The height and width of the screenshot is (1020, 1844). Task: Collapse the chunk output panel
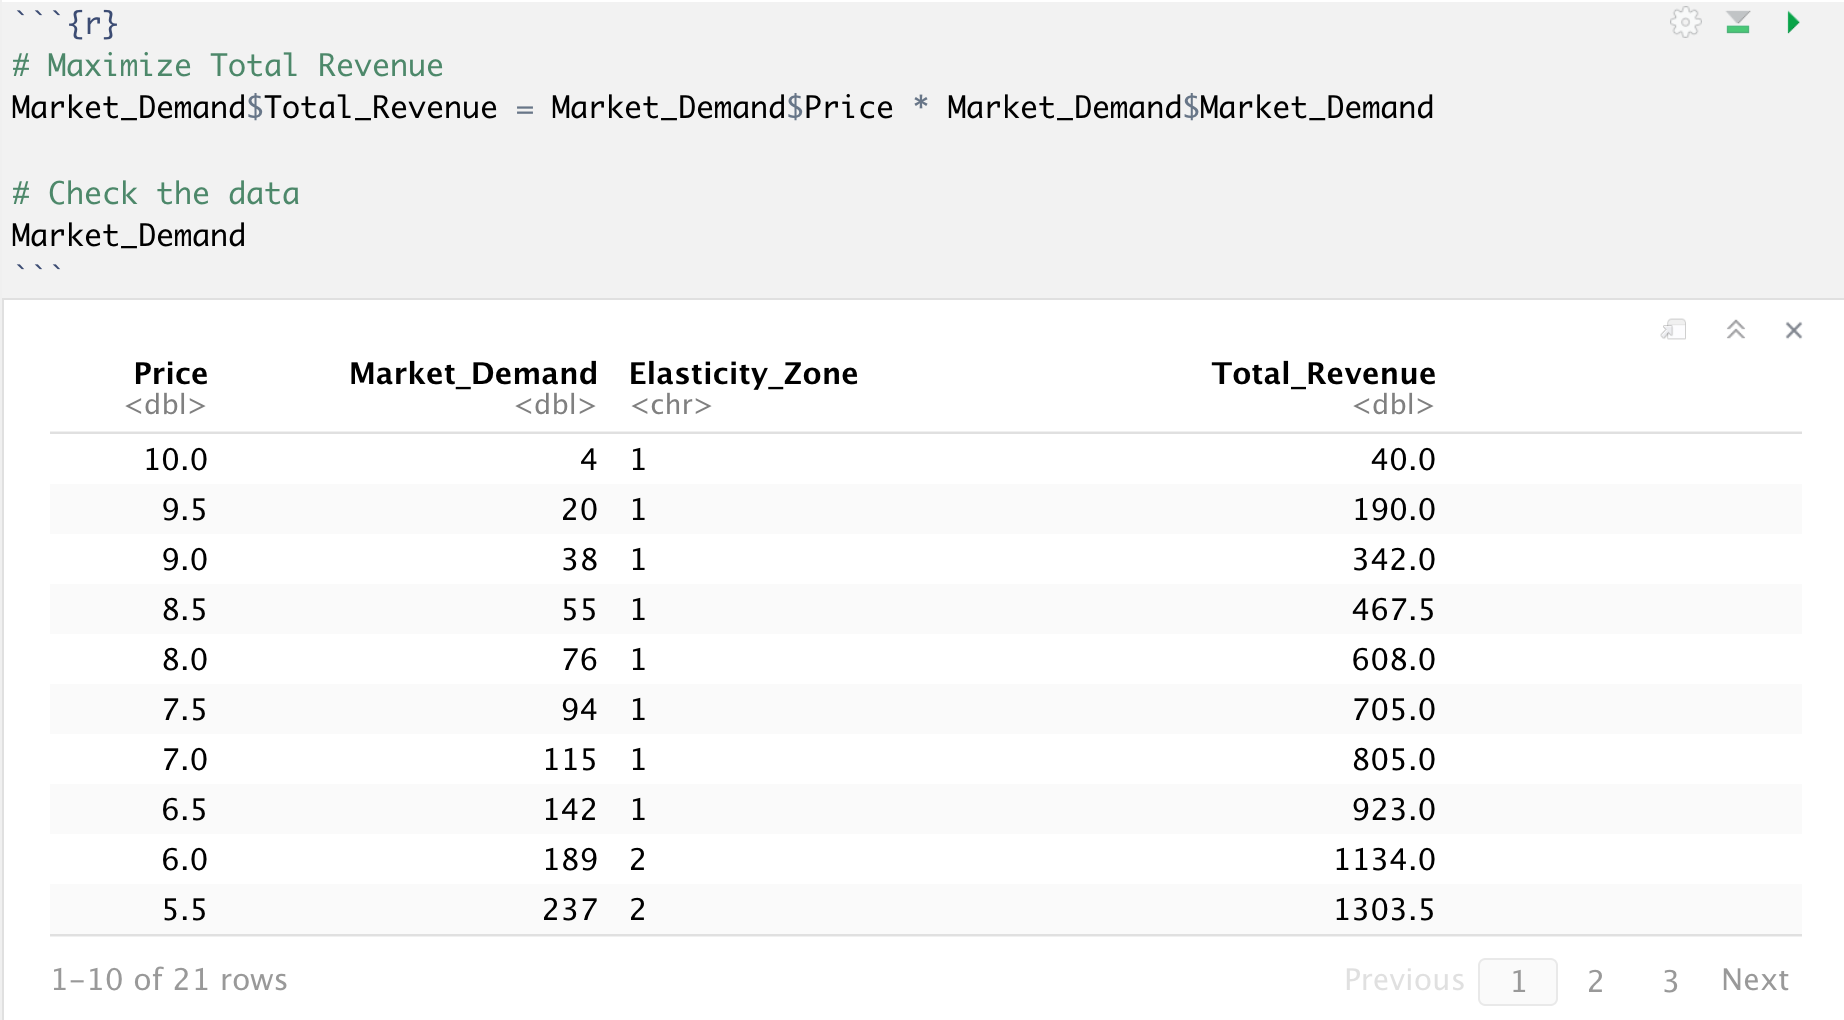[1736, 330]
